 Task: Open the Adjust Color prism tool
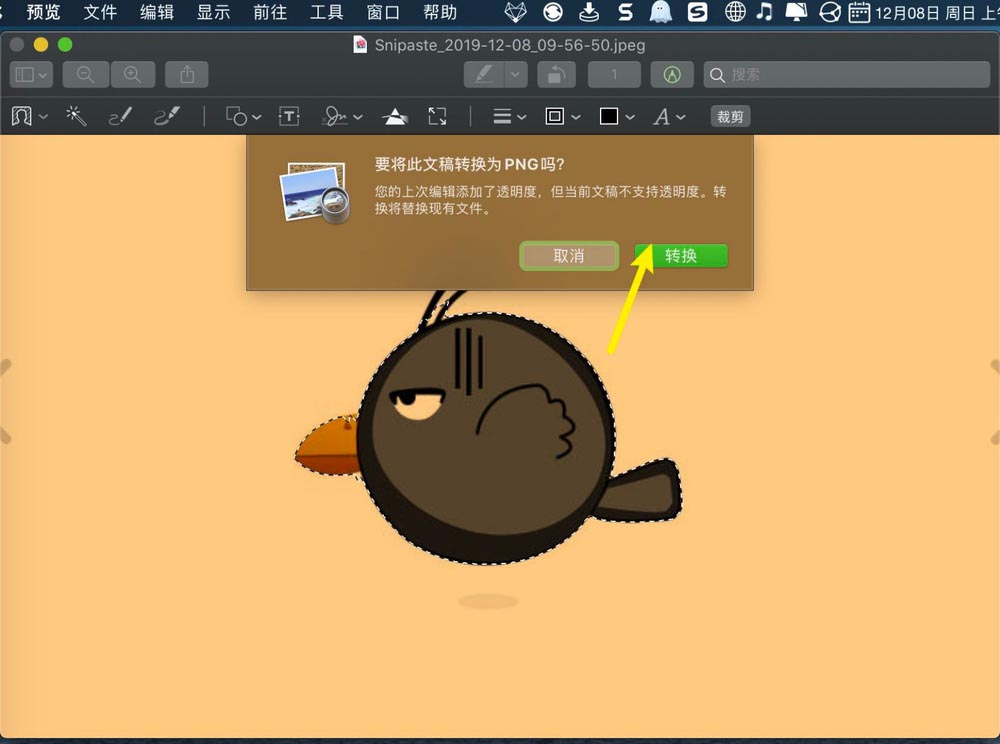pyautogui.click(x=395, y=116)
